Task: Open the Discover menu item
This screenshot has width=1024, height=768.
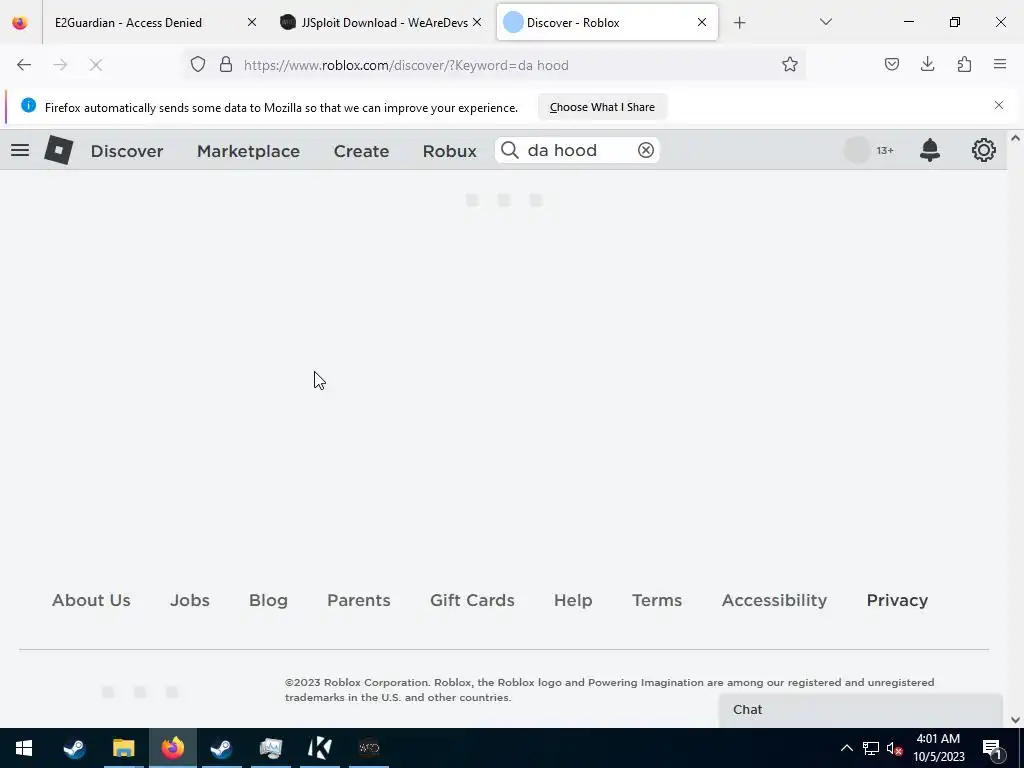Action: tap(127, 151)
